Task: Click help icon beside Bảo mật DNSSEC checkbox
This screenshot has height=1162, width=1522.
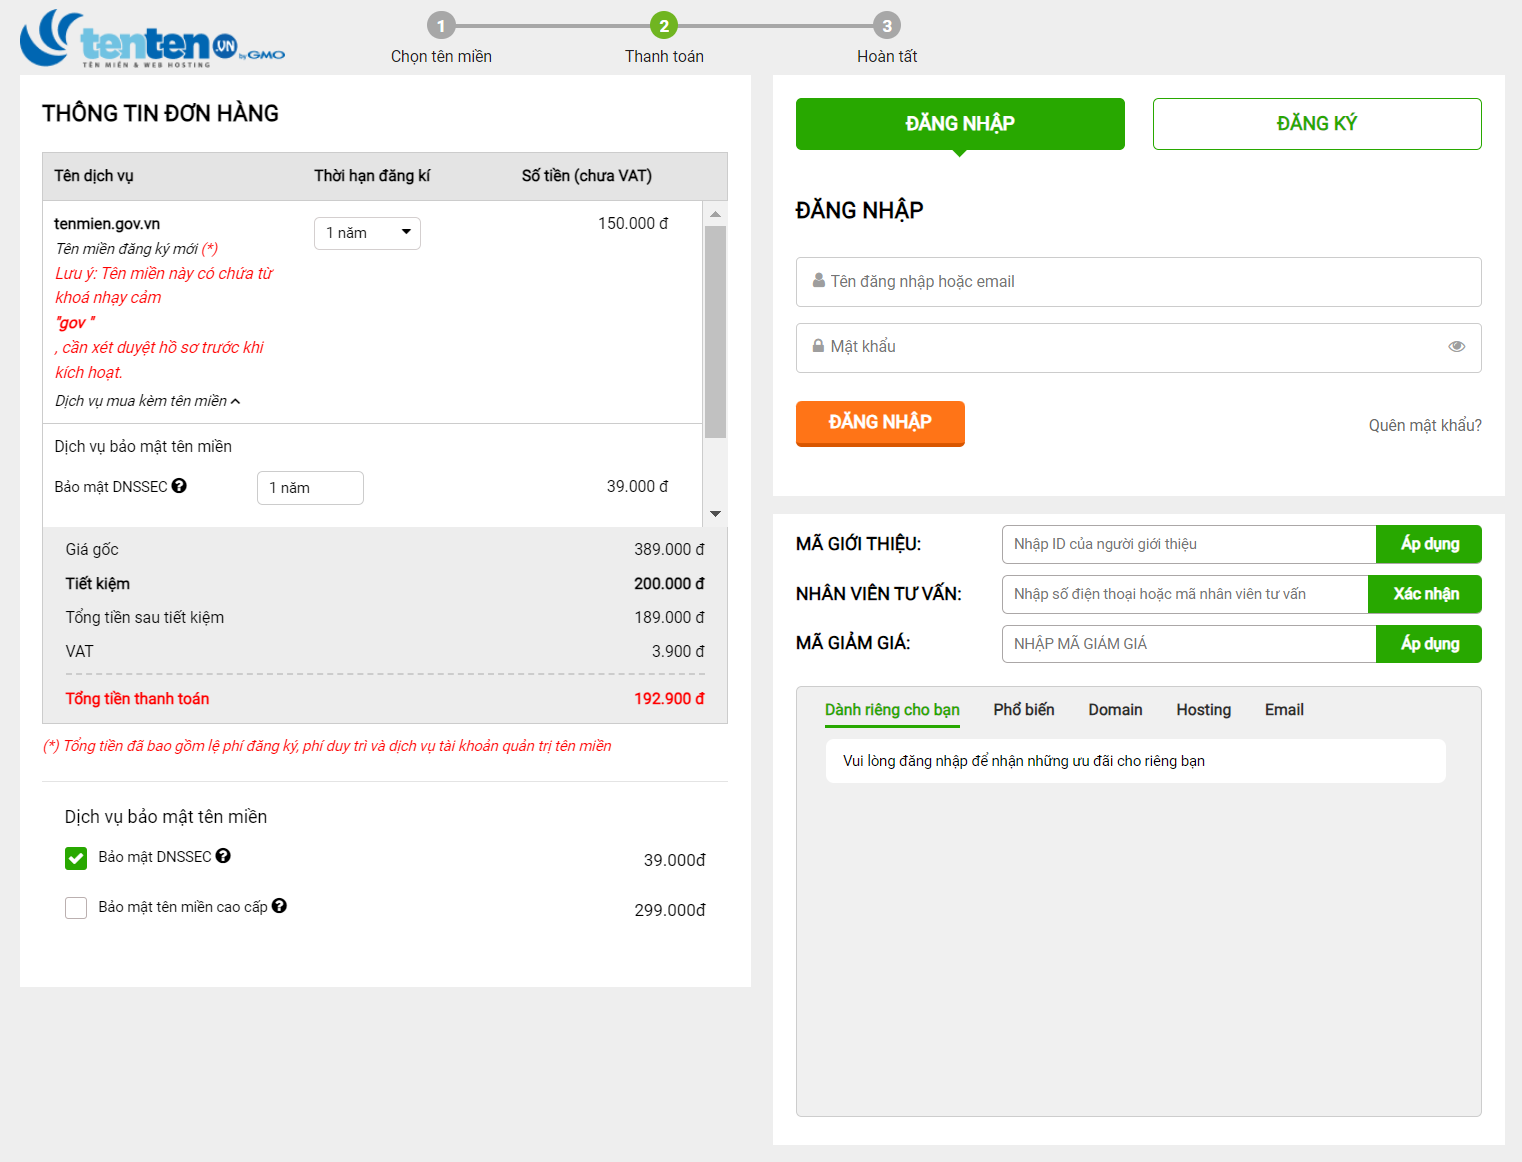Action: [223, 856]
